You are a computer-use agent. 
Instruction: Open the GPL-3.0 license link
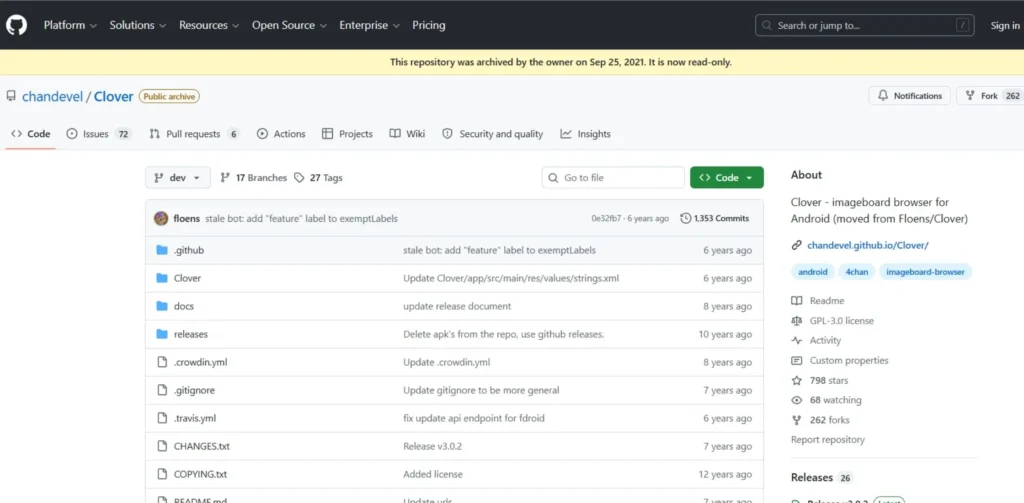(x=841, y=321)
